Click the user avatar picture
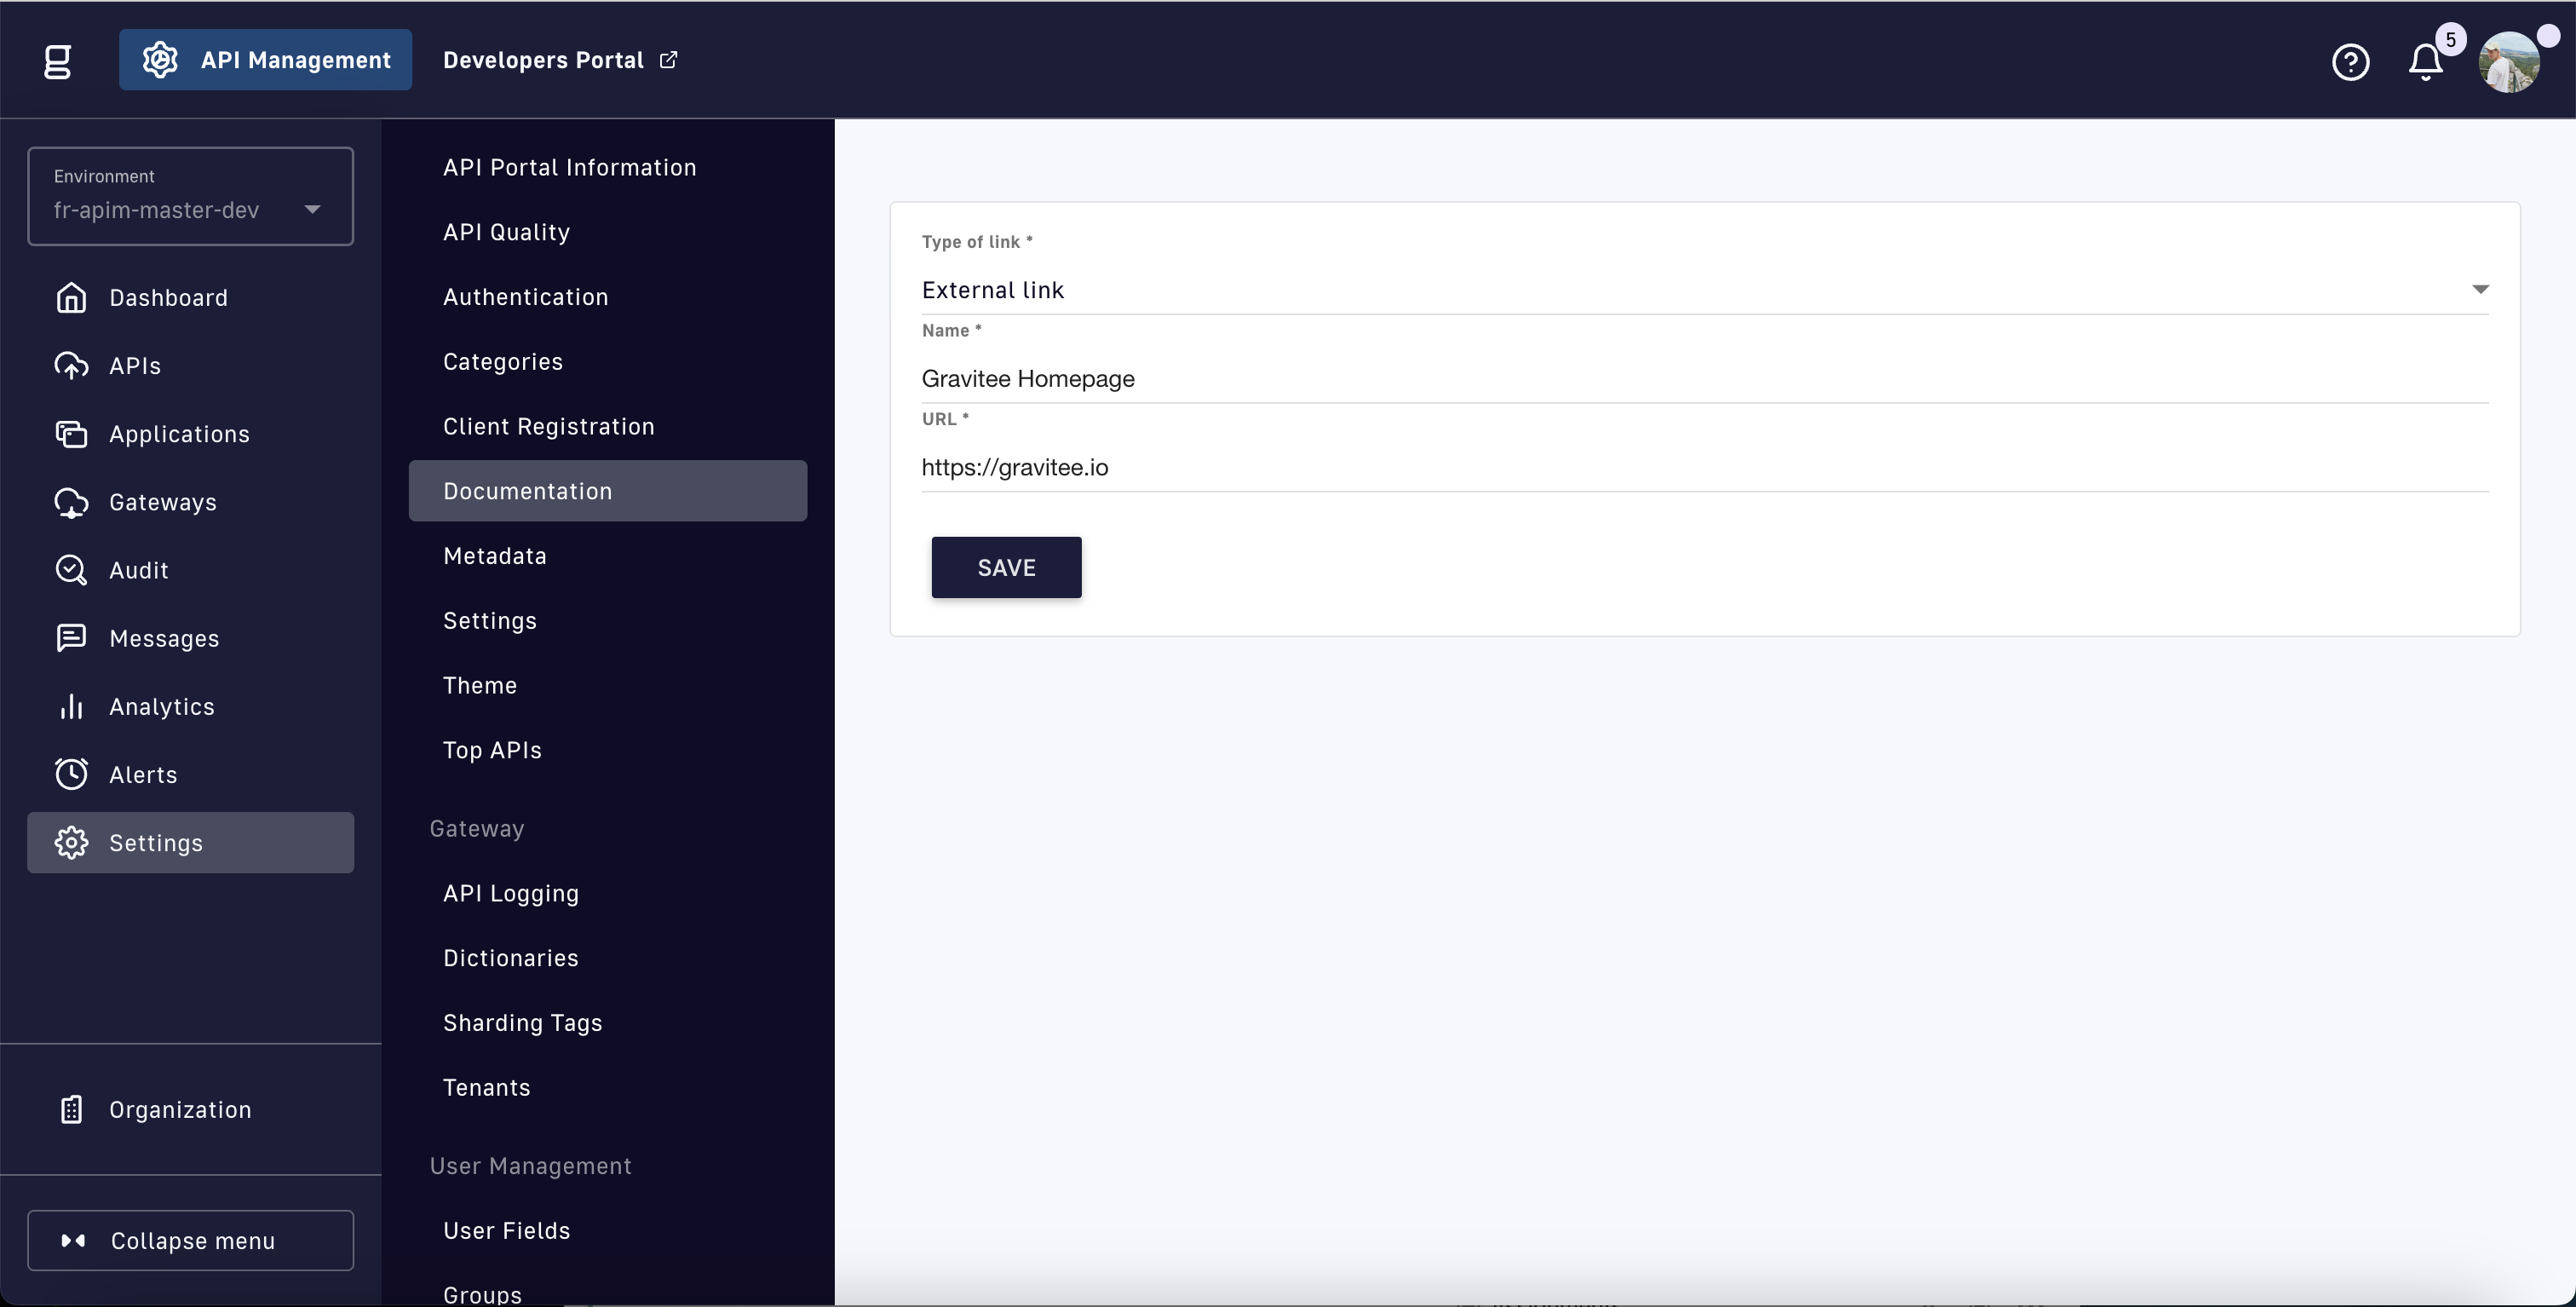 2509,62
